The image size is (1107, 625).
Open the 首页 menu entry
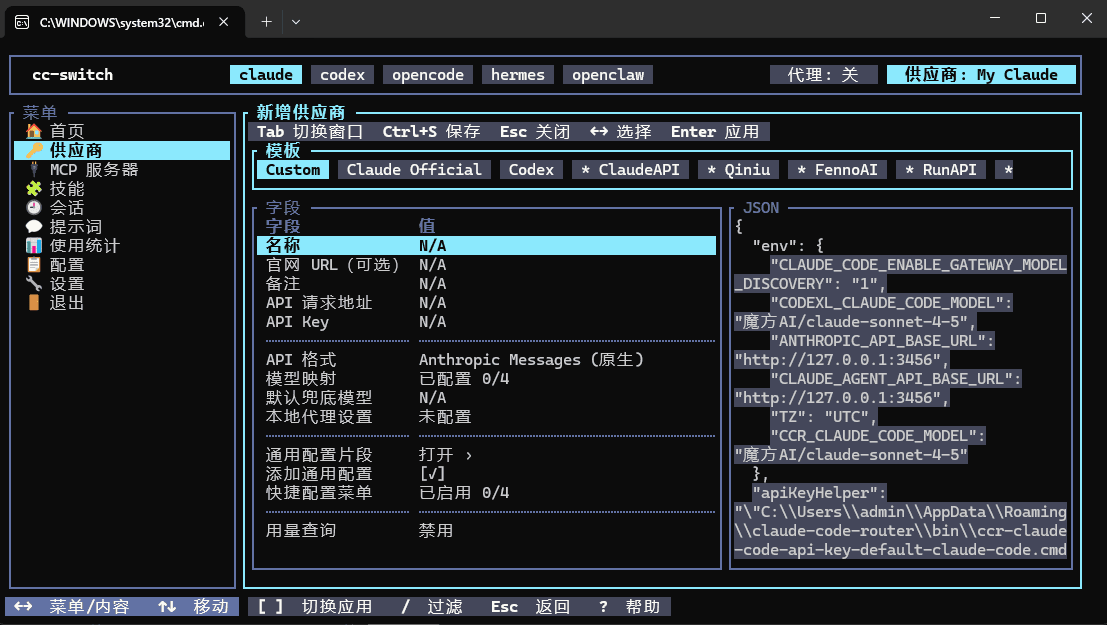coord(66,131)
